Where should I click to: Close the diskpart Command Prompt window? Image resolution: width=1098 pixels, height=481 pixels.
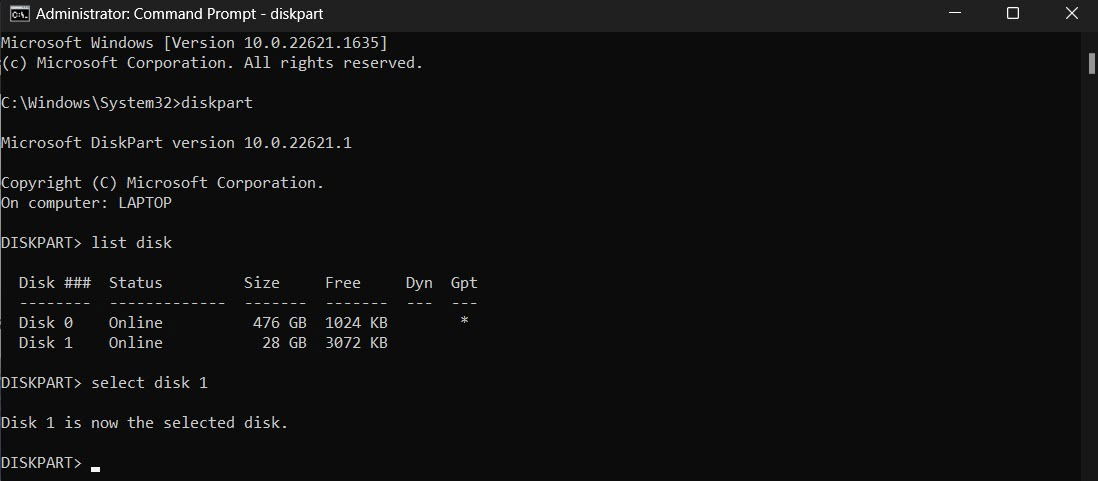(x=1071, y=13)
